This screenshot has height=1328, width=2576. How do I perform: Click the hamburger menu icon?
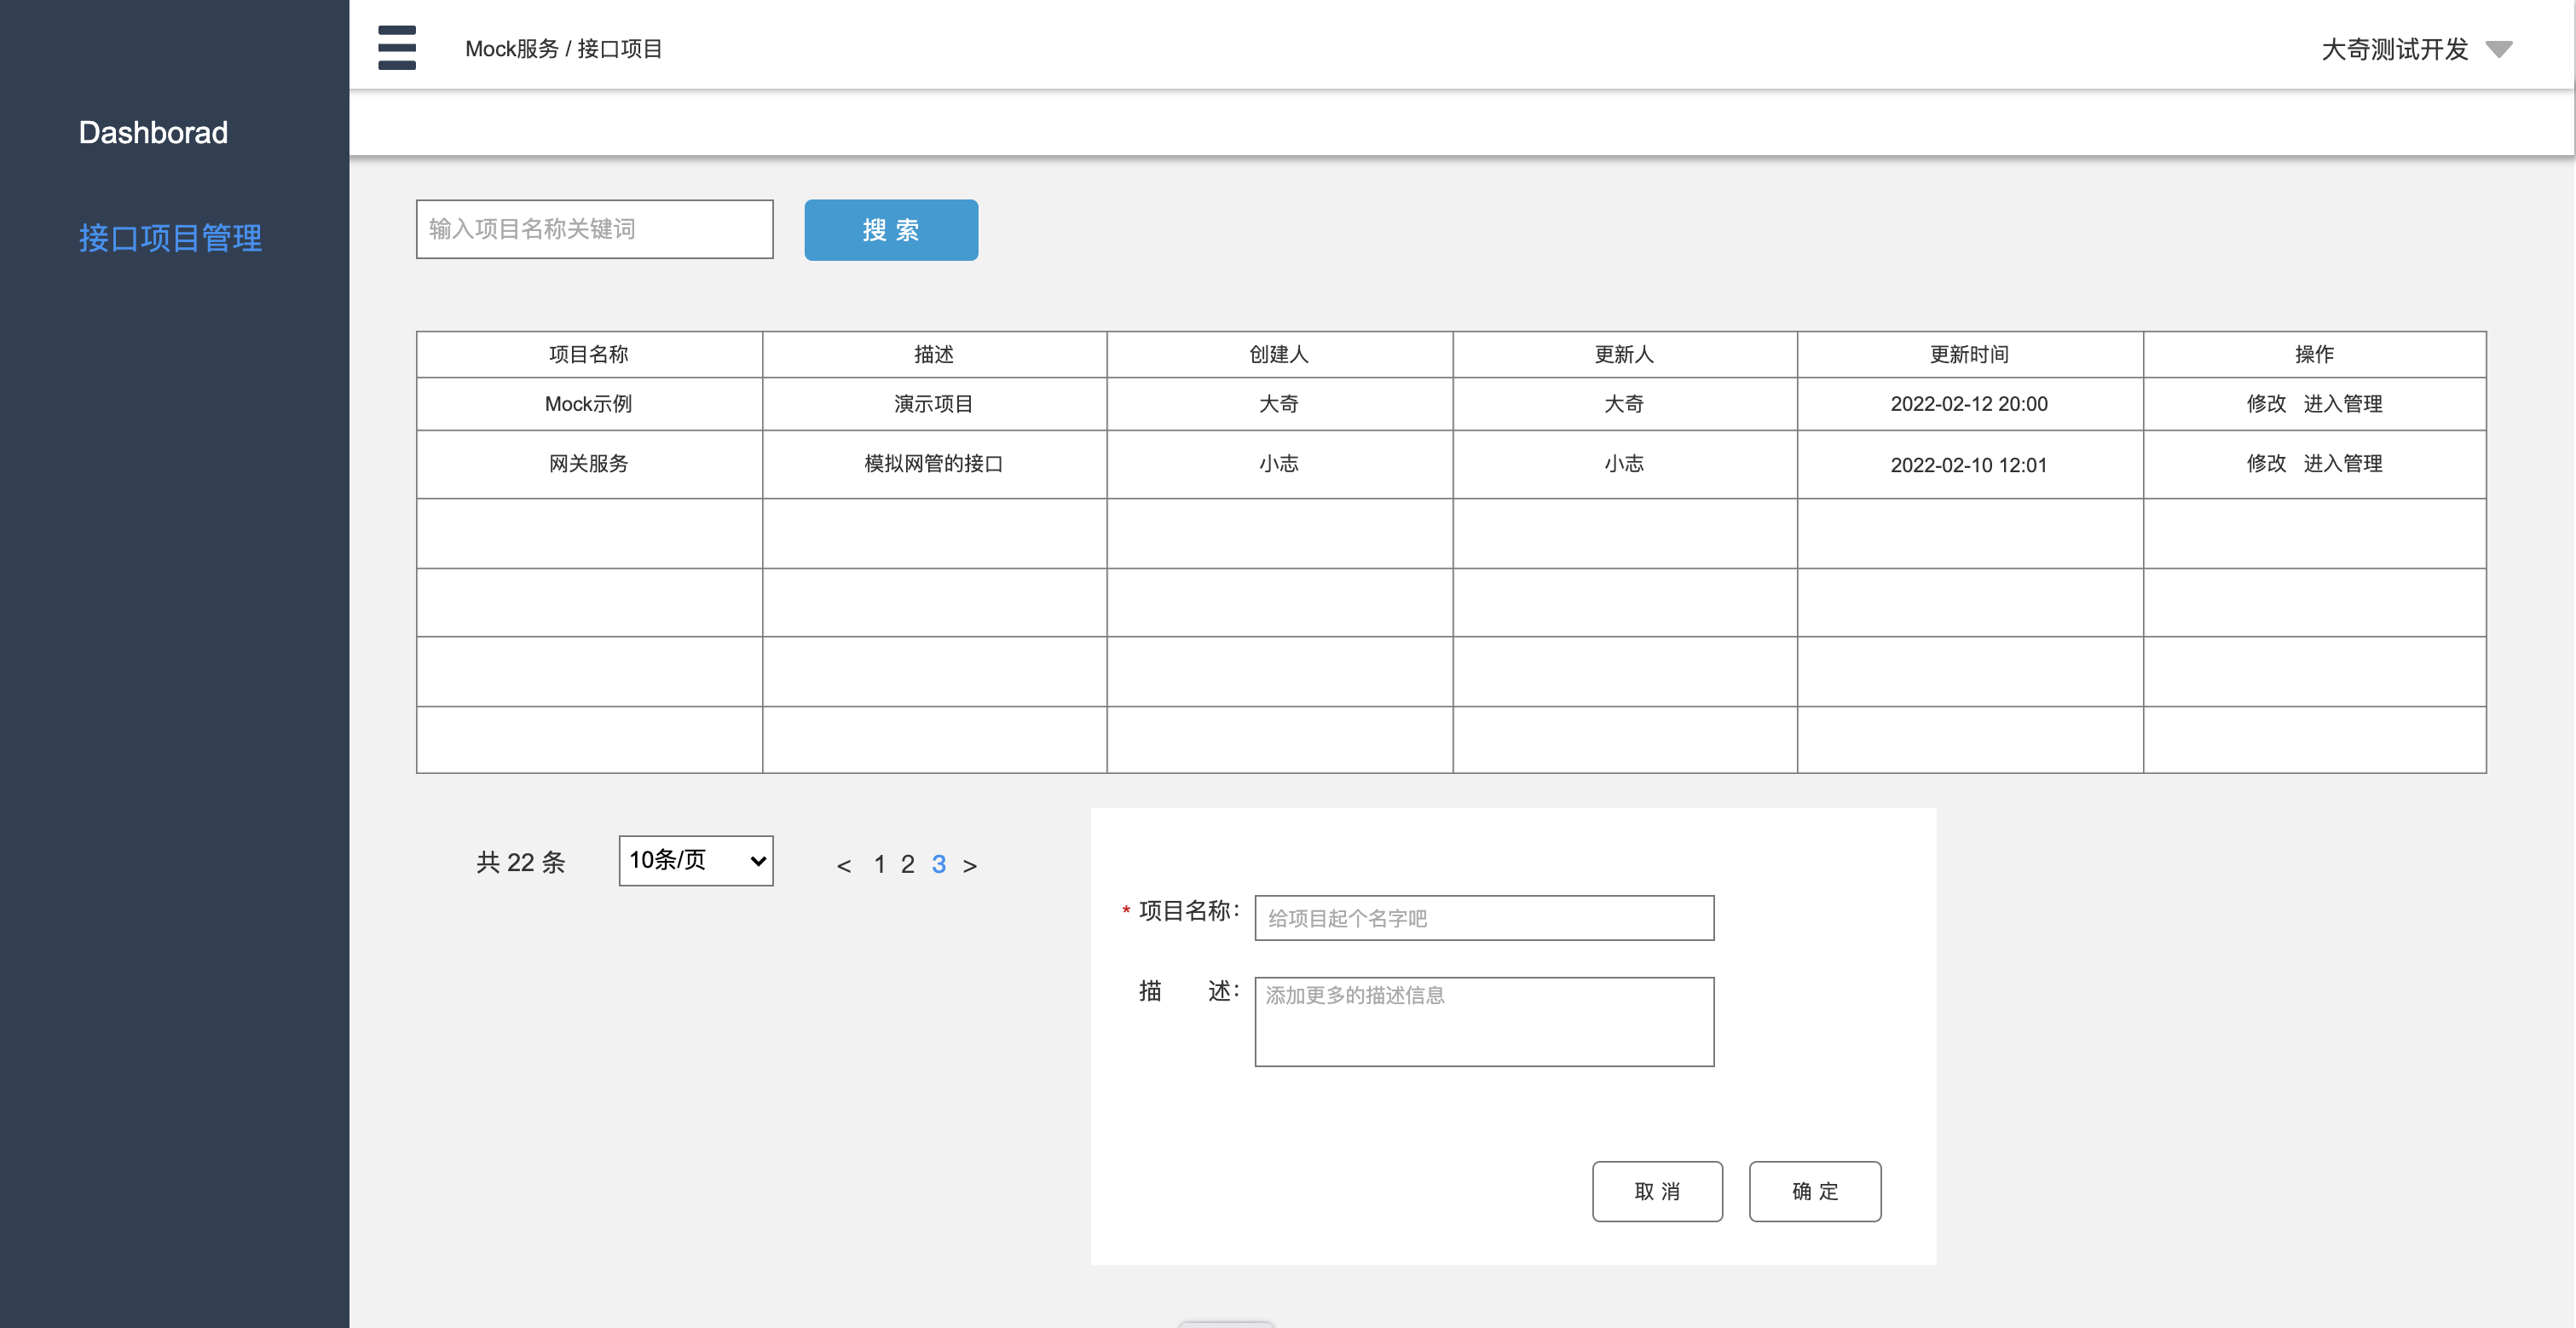pos(396,47)
